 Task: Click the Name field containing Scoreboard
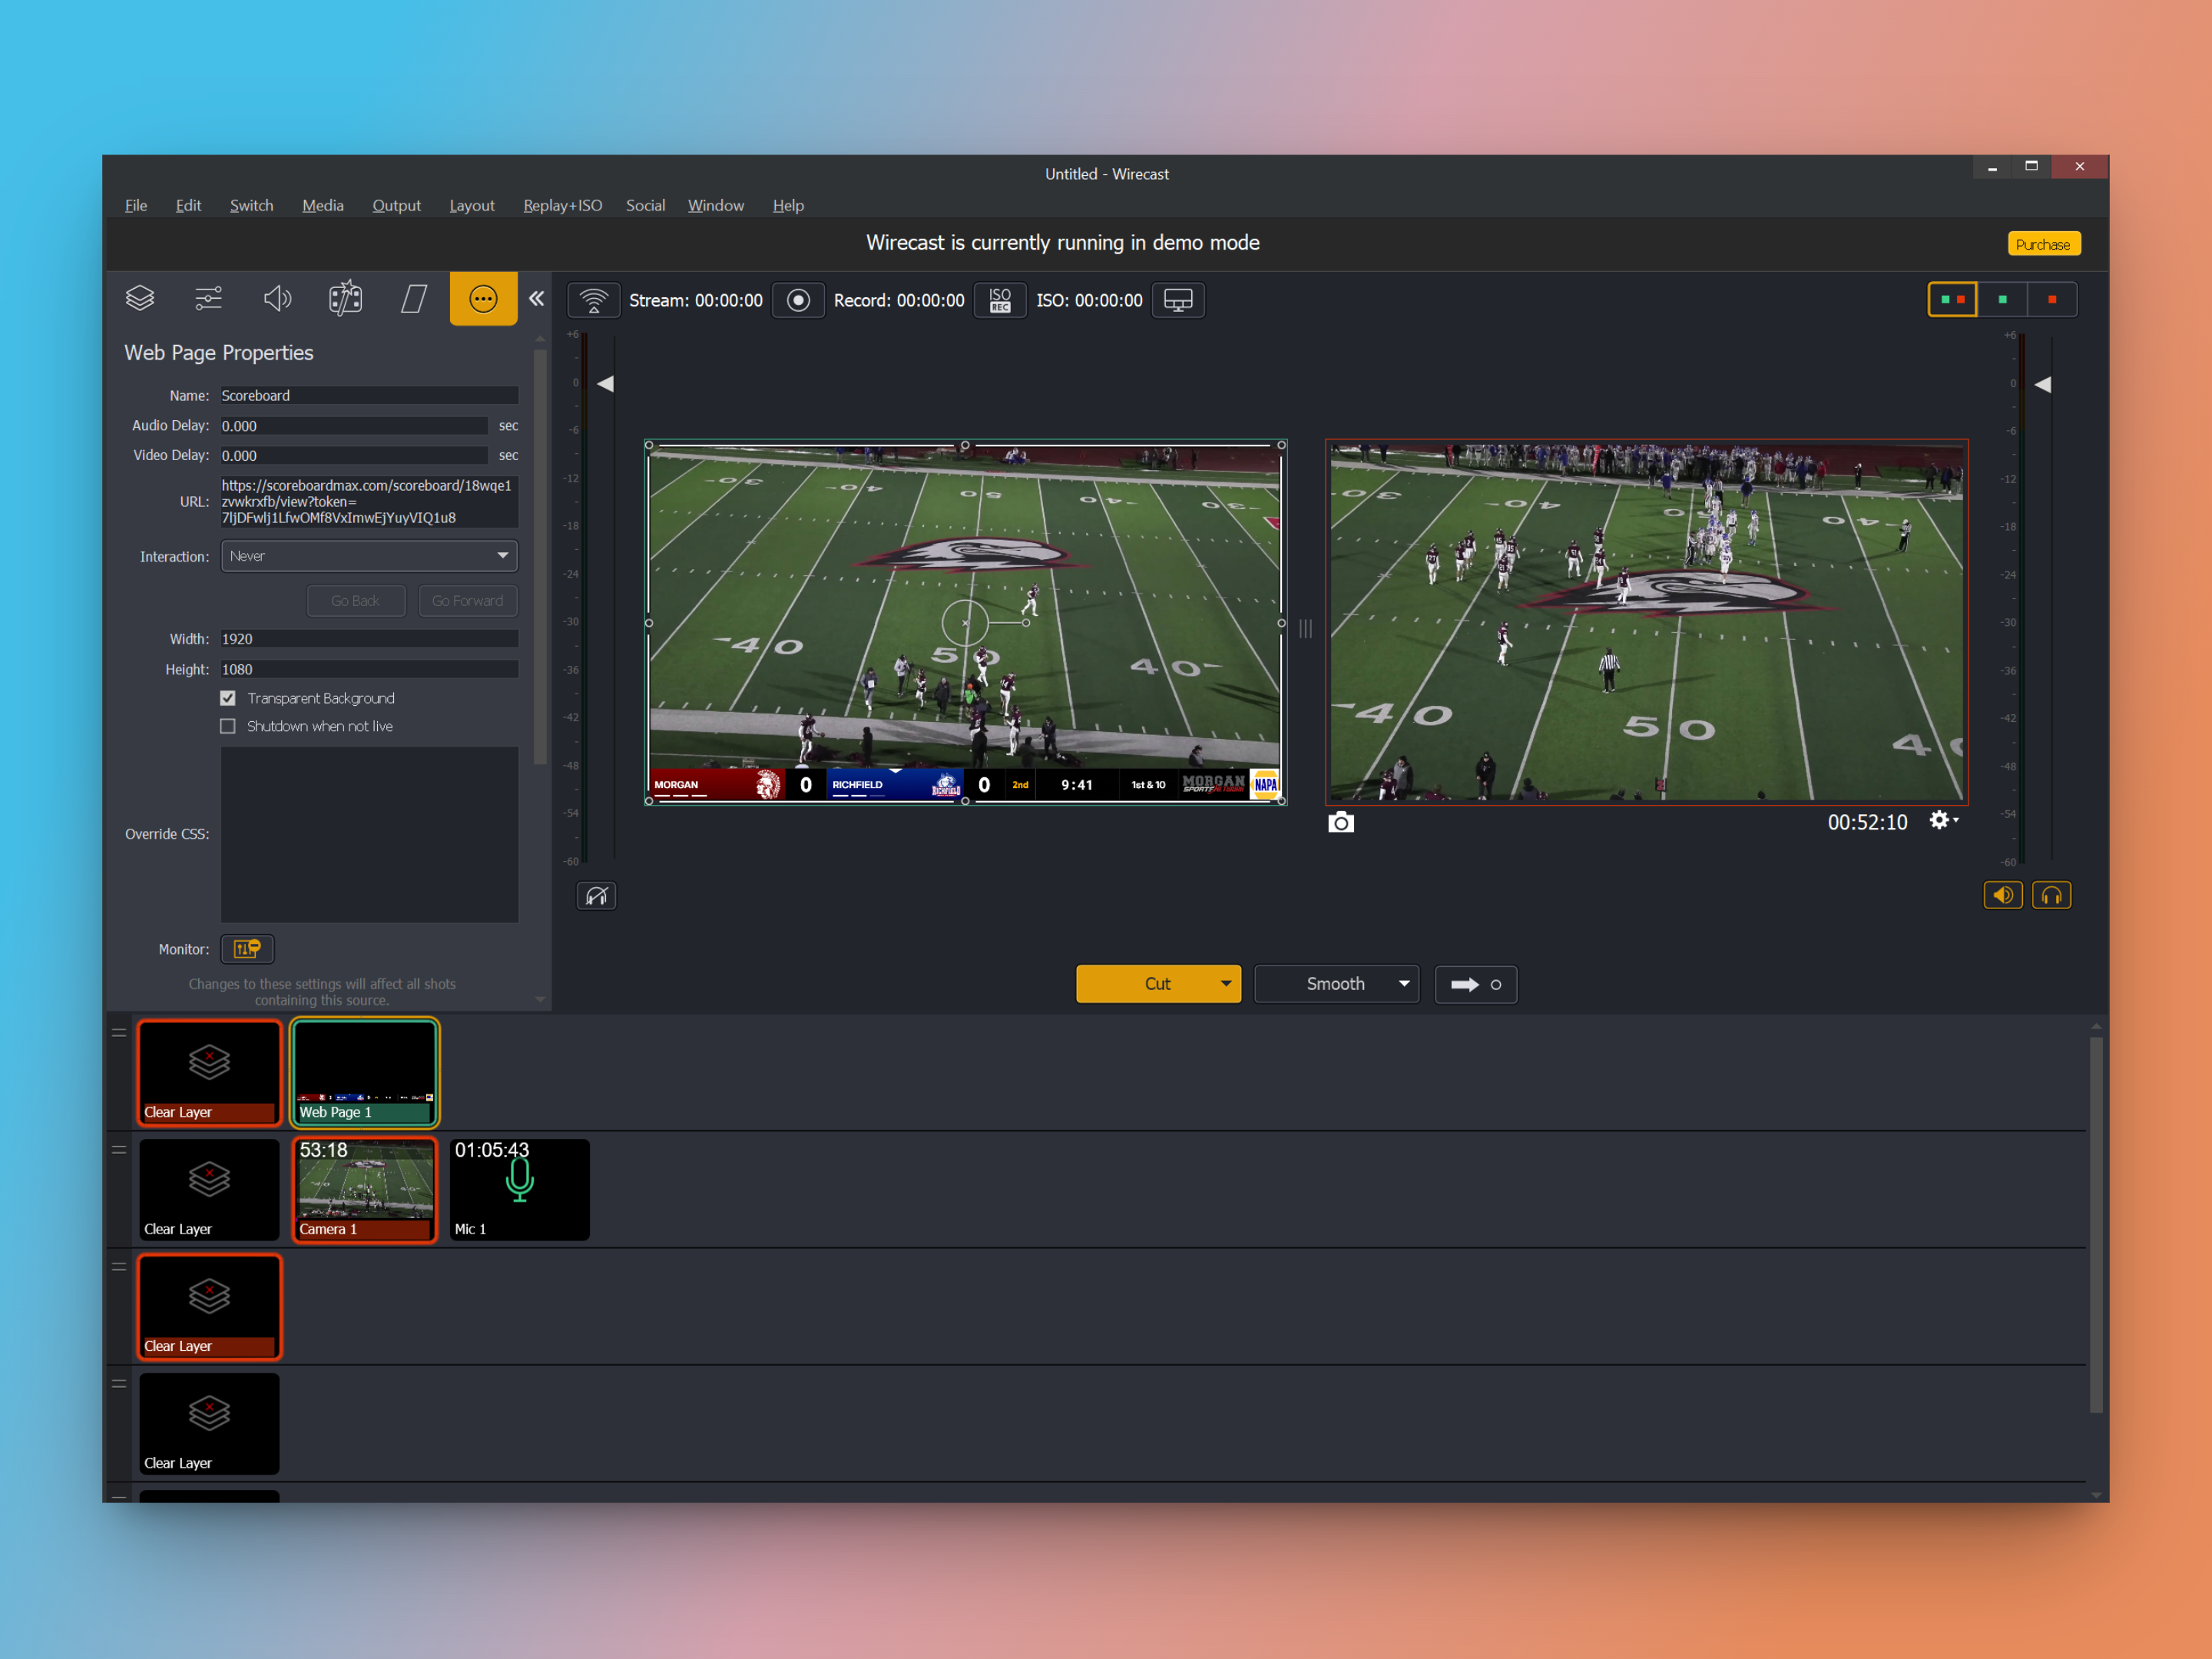[369, 396]
